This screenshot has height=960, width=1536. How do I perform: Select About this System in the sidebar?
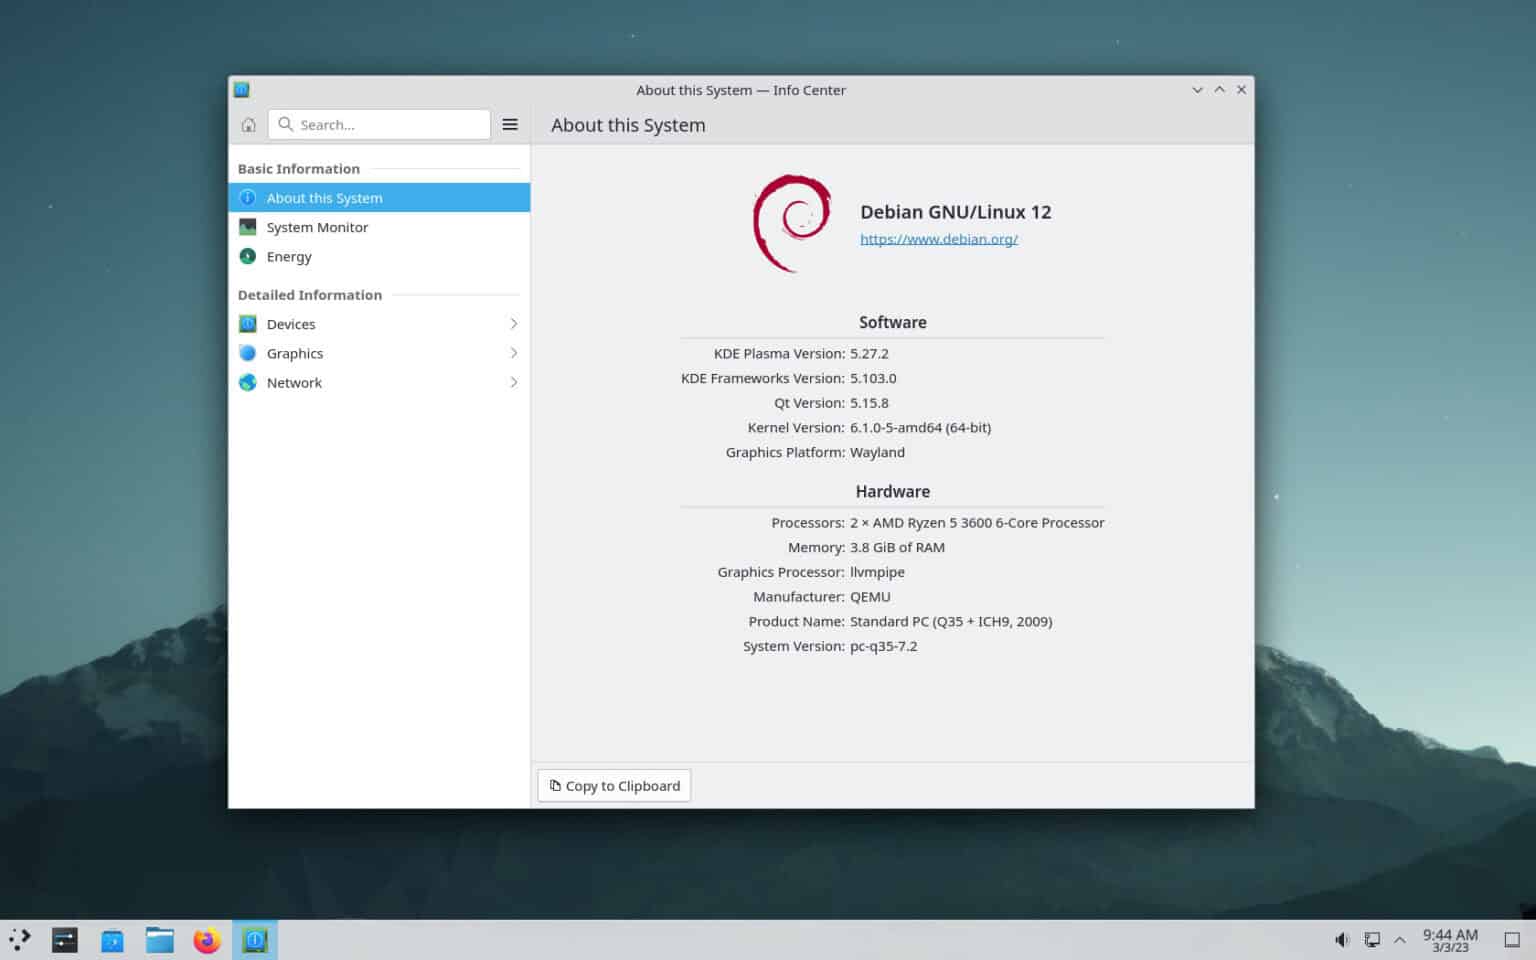[x=325, y=197]
